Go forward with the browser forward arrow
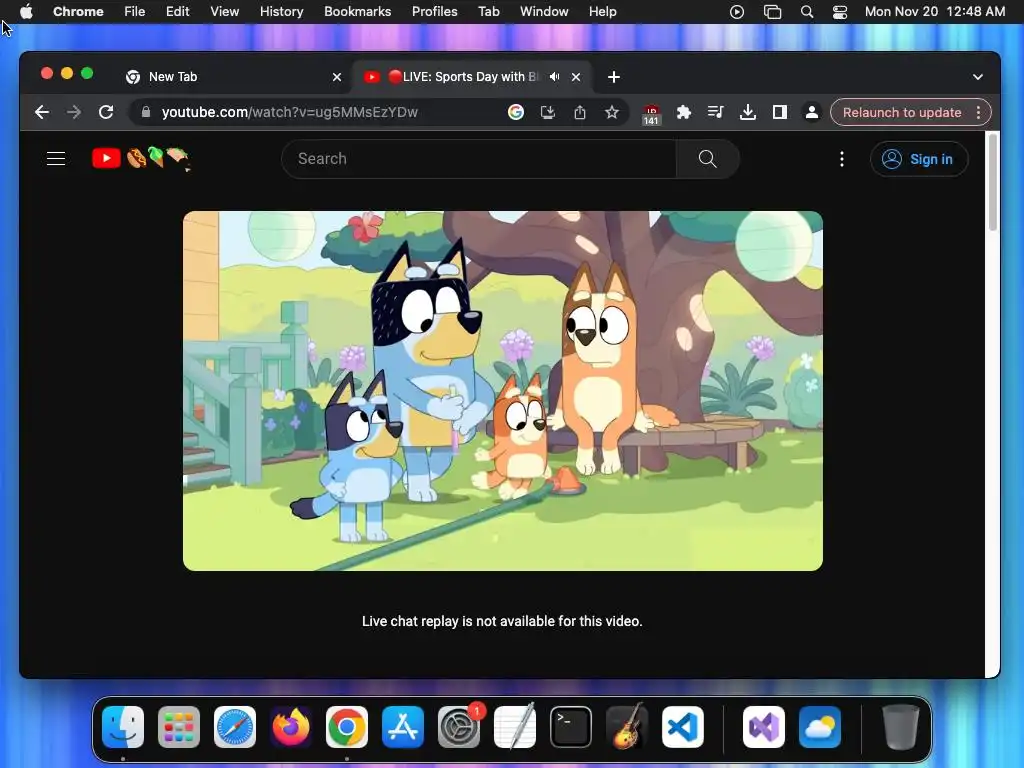The image size is (1024, 768). (x=74, y=112)
